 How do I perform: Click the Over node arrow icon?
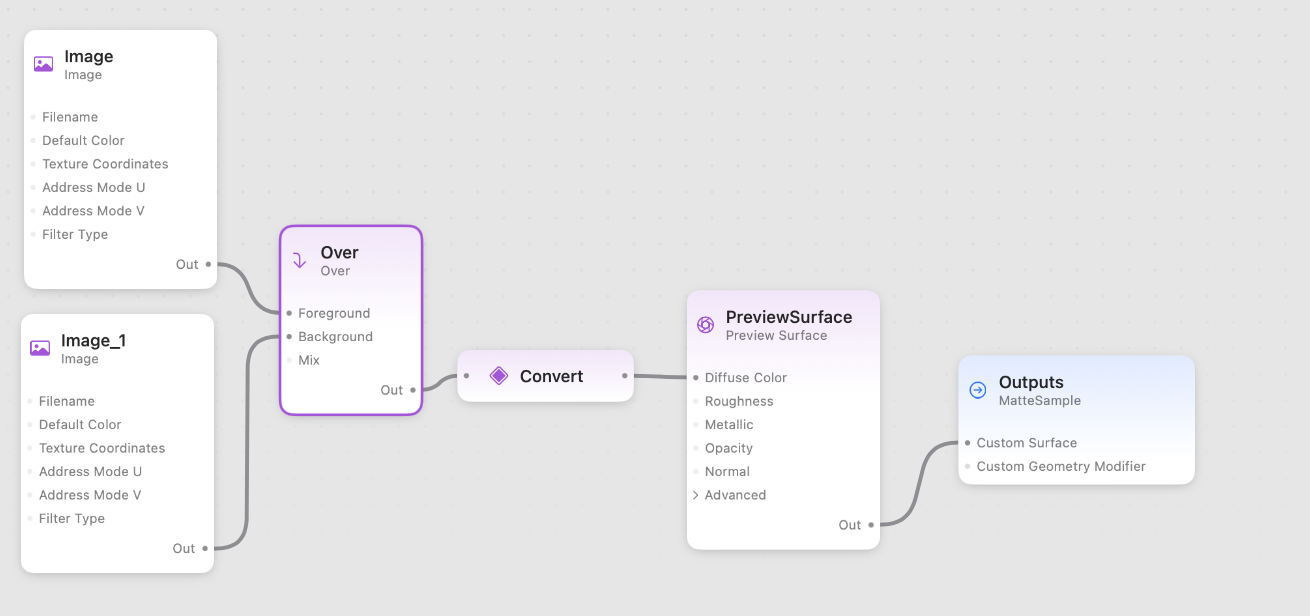[299, 261]
